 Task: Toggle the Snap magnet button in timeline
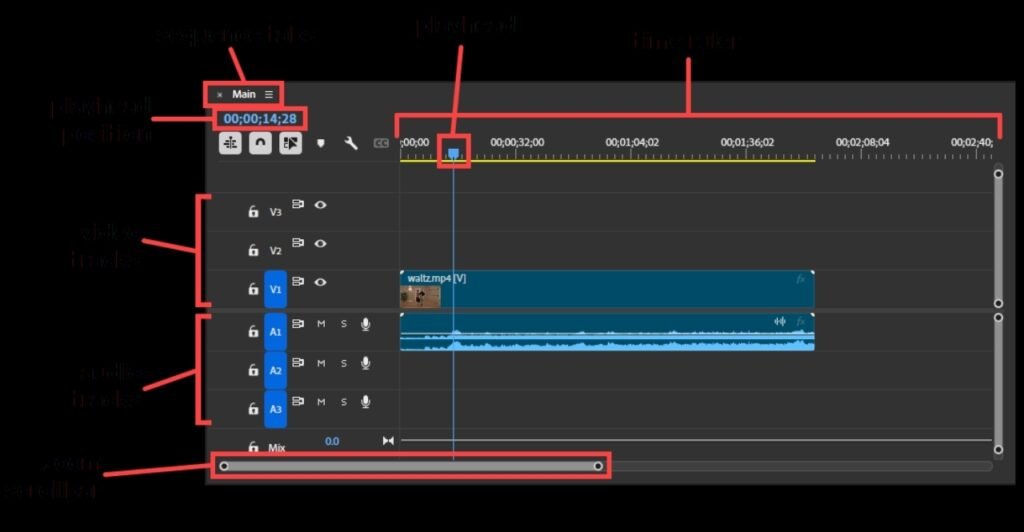pos(260,143)
